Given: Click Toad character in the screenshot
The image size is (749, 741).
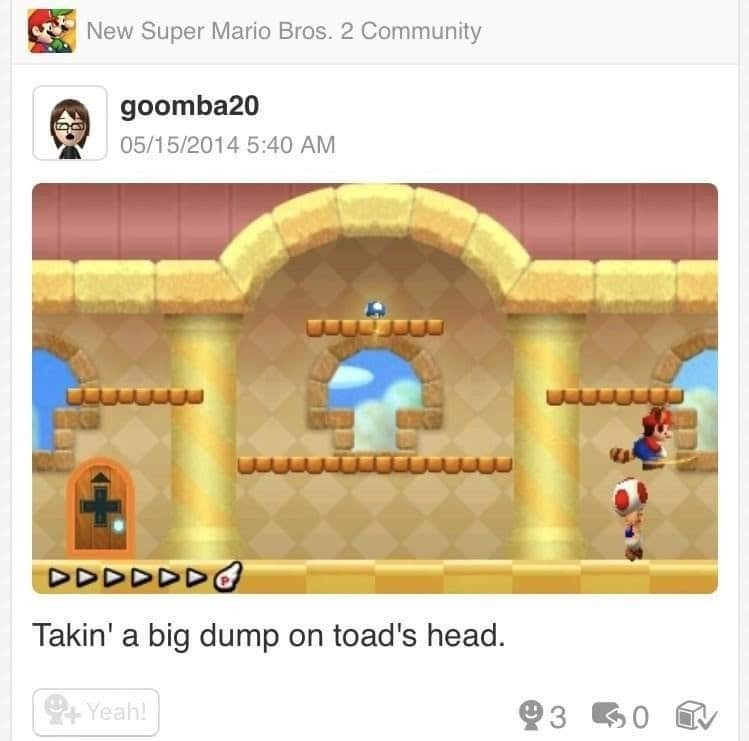Looking at the screenshot, I should [x=631, y=518].
